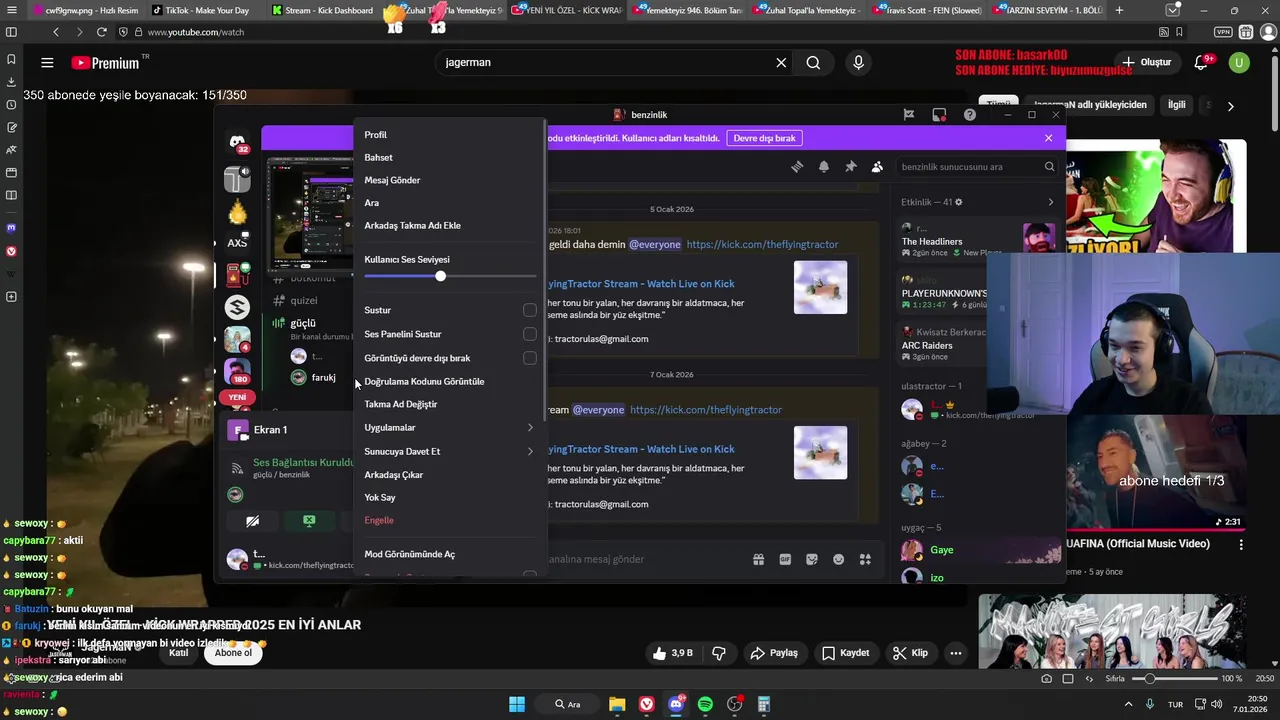Tick the Sustur checkbox
The height and width of the screenshot is (720, 1280).
[x=530, y=310]
